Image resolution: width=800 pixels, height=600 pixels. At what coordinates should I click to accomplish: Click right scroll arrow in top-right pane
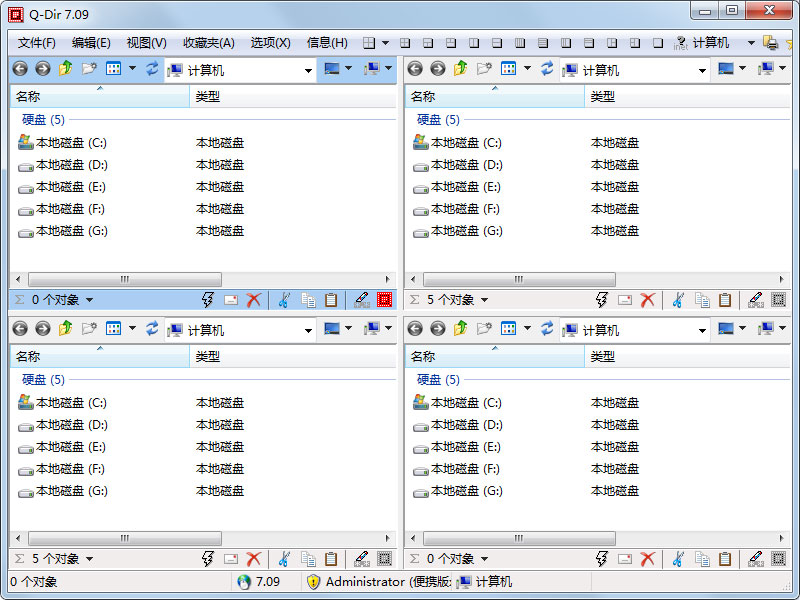[x=781, y=279]
